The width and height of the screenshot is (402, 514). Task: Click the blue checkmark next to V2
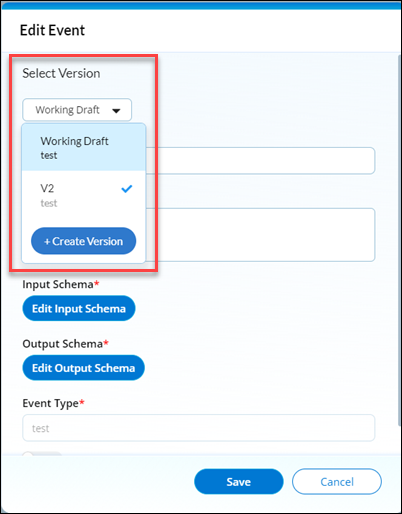(127, 189)
